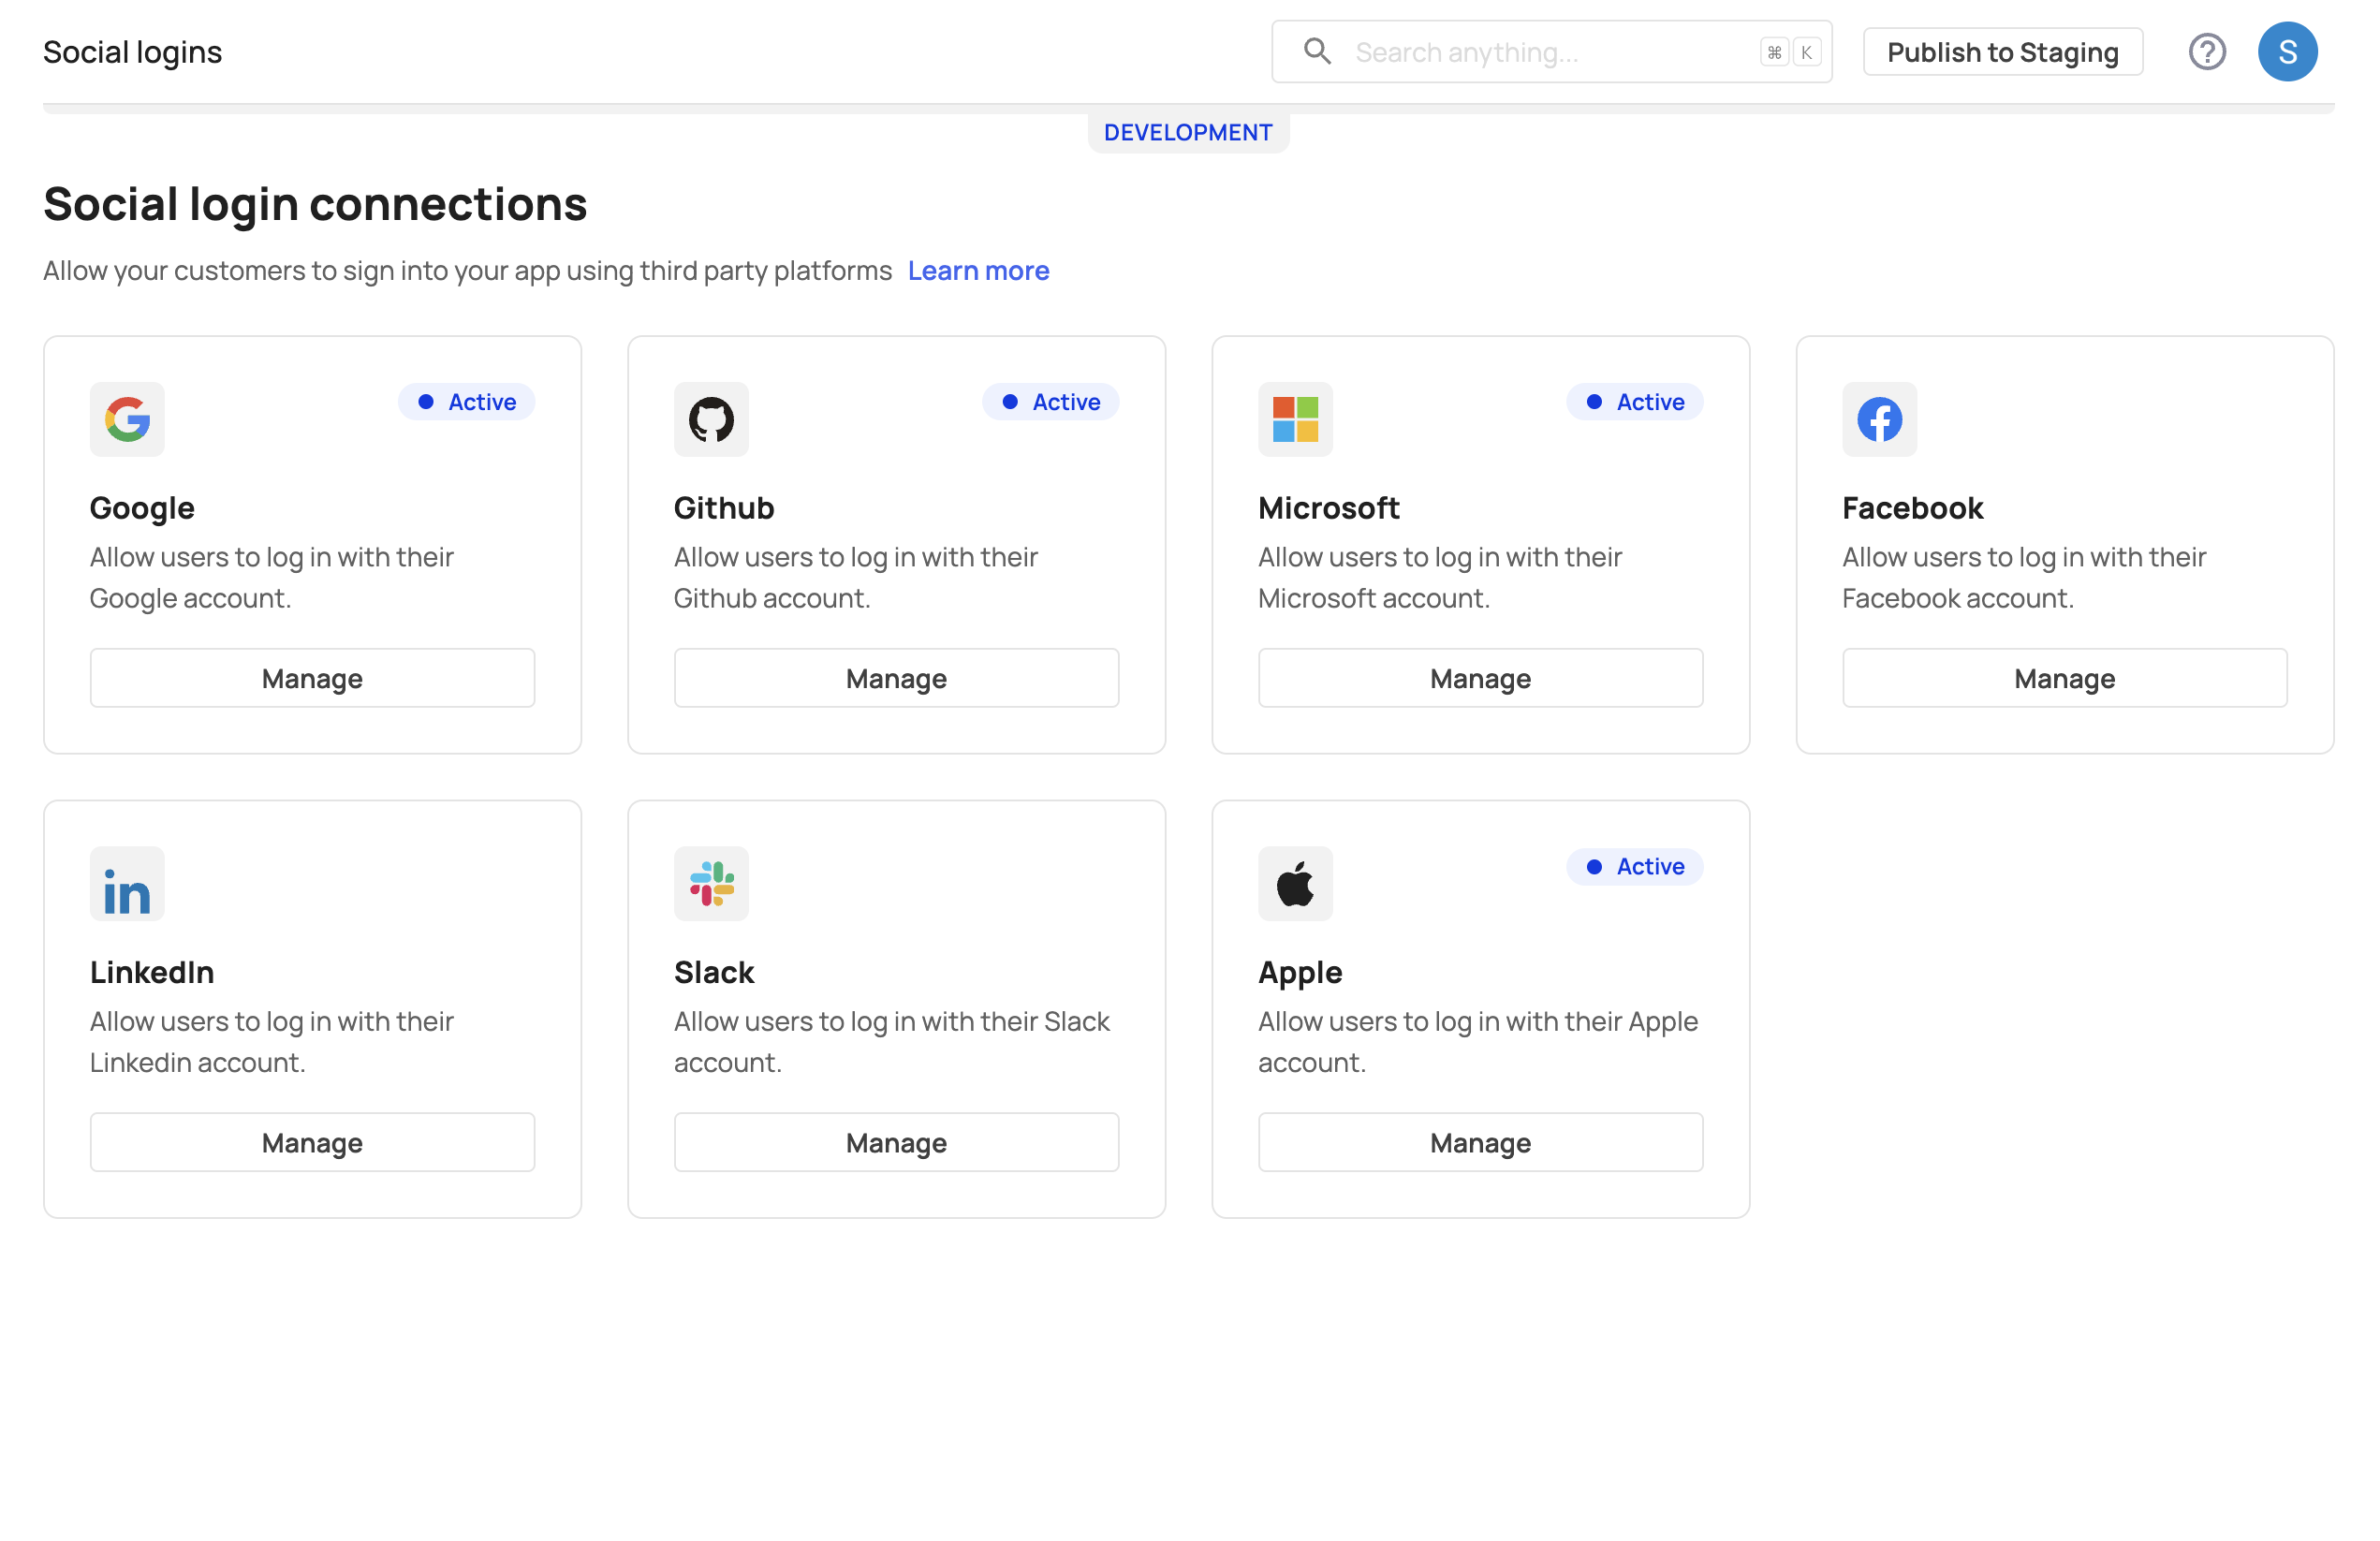The width and height of the screenshot is (2380, 1541).
Task: Click the Microsoft logo icon
Action: 1295,420
